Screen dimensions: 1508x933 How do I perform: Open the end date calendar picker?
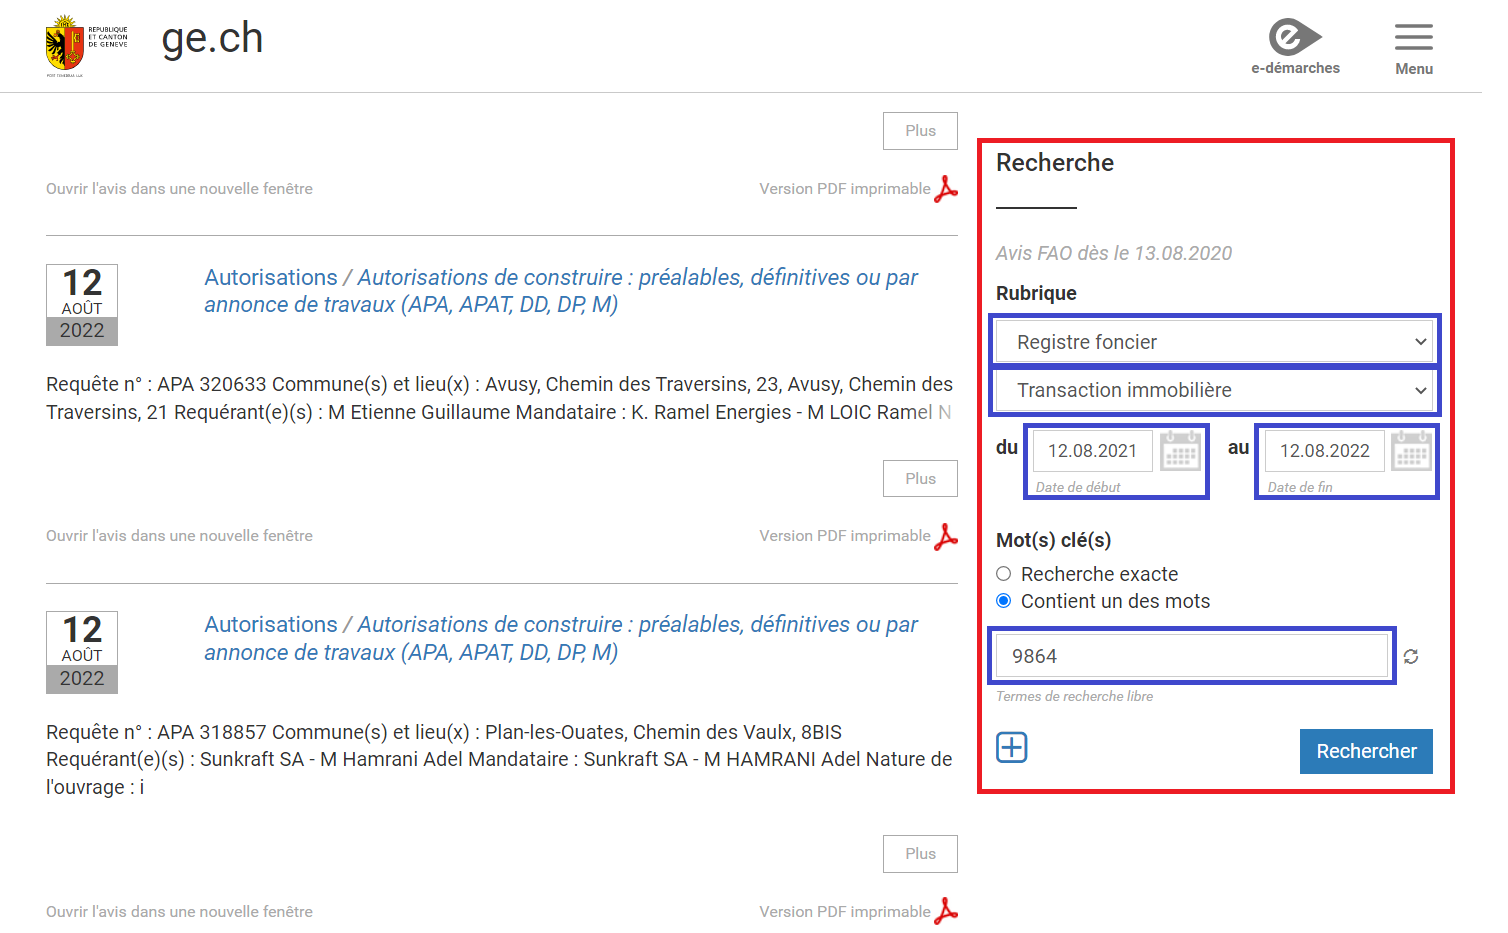pyautogui.click(x=1412, y=451)
